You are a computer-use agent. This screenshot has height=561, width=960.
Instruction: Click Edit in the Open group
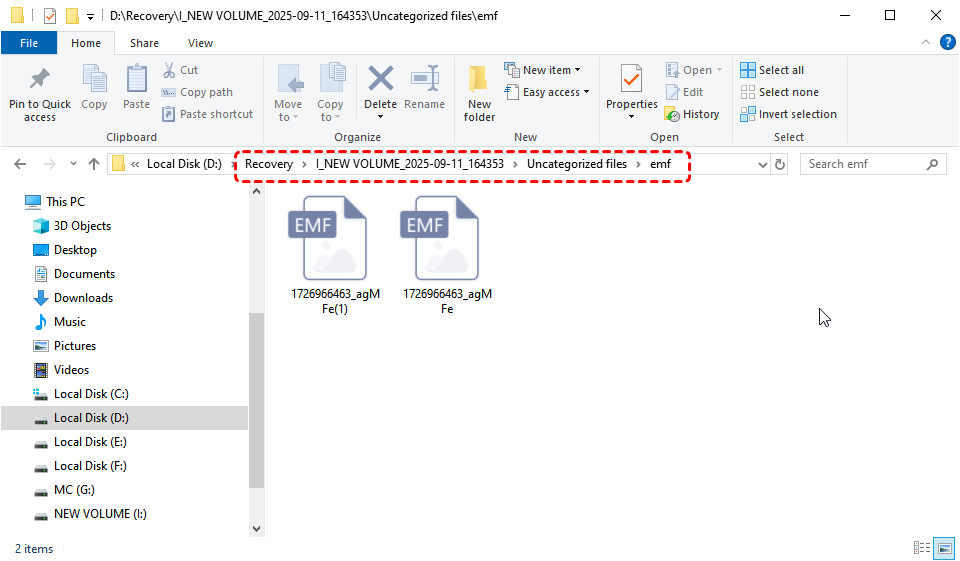tap(684, 92)
